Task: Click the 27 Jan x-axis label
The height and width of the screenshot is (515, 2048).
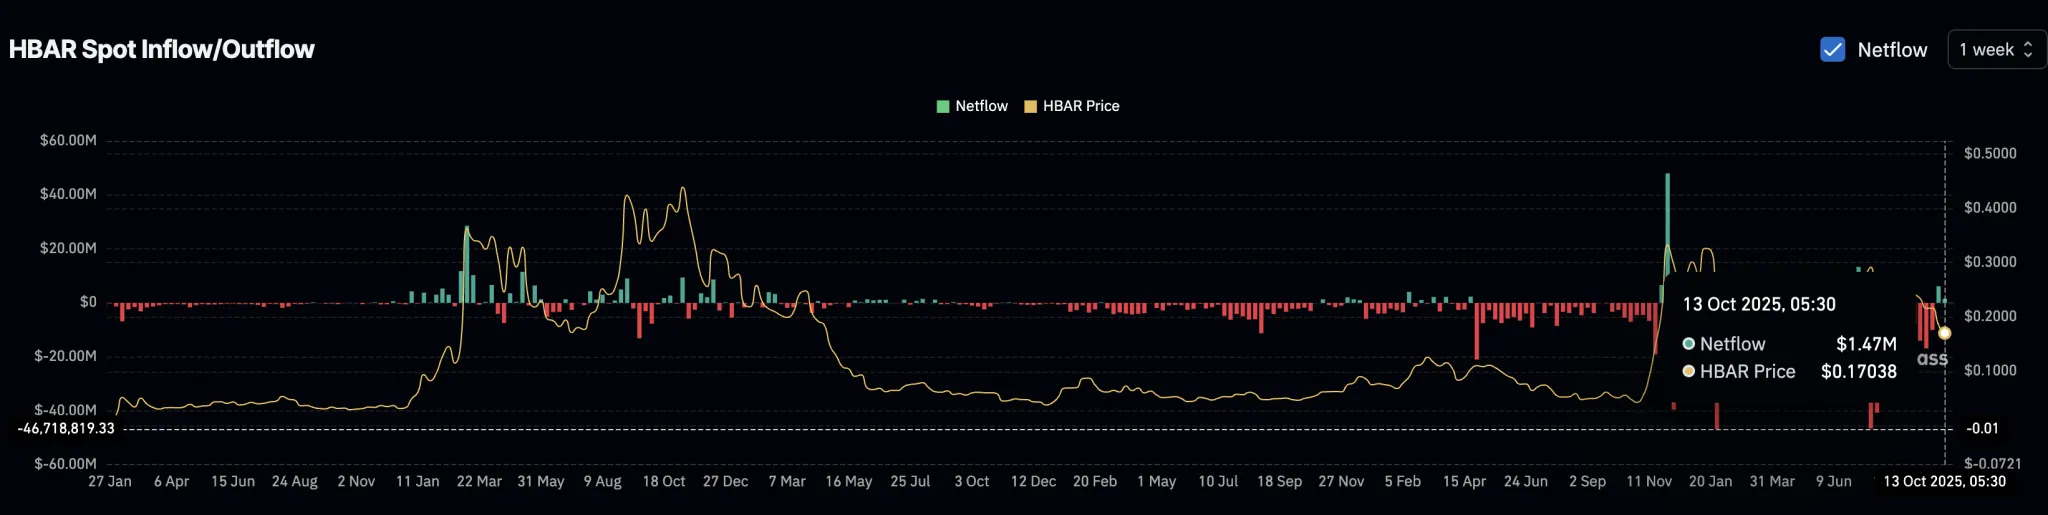Action: tap(110, 481)
